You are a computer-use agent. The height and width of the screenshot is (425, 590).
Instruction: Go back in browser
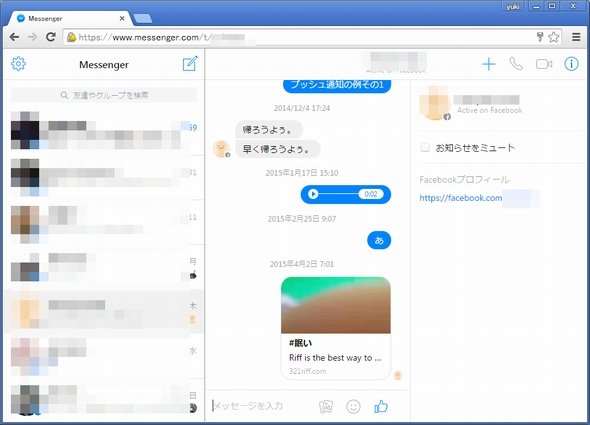click(x=14, y=37)
